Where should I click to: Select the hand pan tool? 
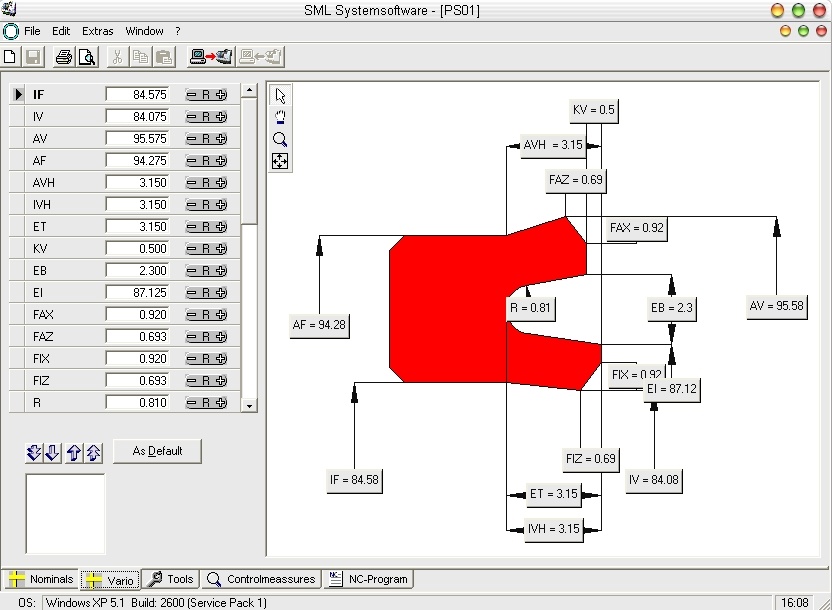pos(280,117)
